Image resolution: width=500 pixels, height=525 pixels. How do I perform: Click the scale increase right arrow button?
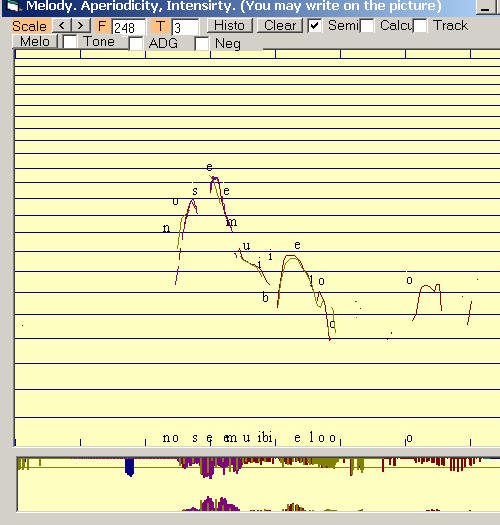(x=81, y=25)
